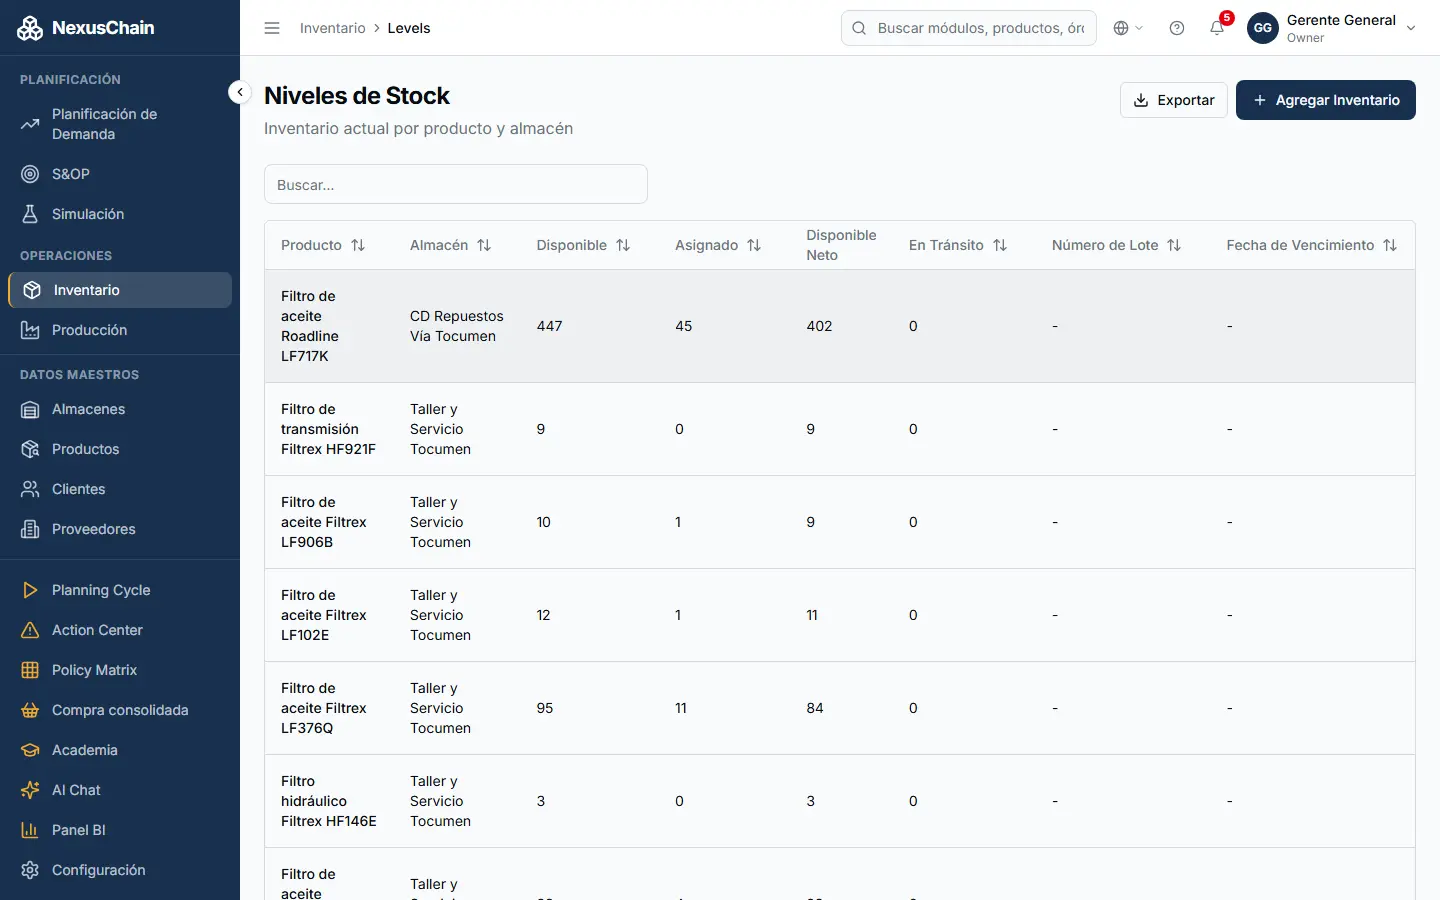The image size is (1440, 900).
Task: Click the Almacenes warehouse icon
Action: point(30,409)
